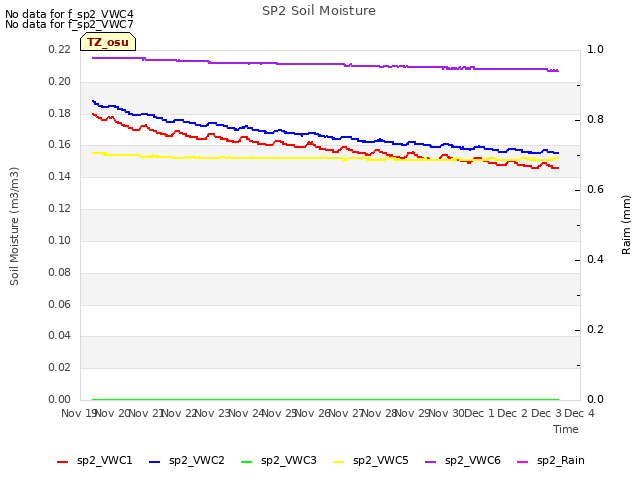Click the 'No data for f_sp2_VWC4' message
The image size is (640, 480).
click(x=69, y=14)
